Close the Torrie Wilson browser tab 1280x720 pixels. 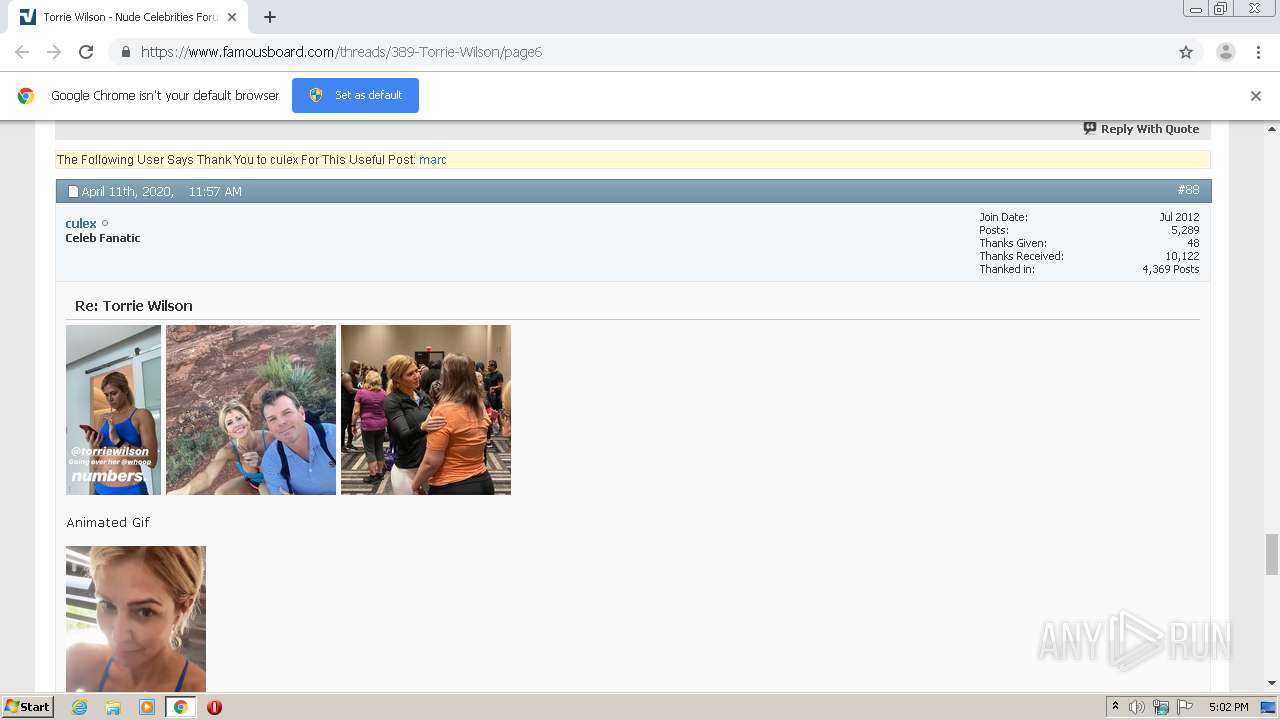tap(232, 17)
